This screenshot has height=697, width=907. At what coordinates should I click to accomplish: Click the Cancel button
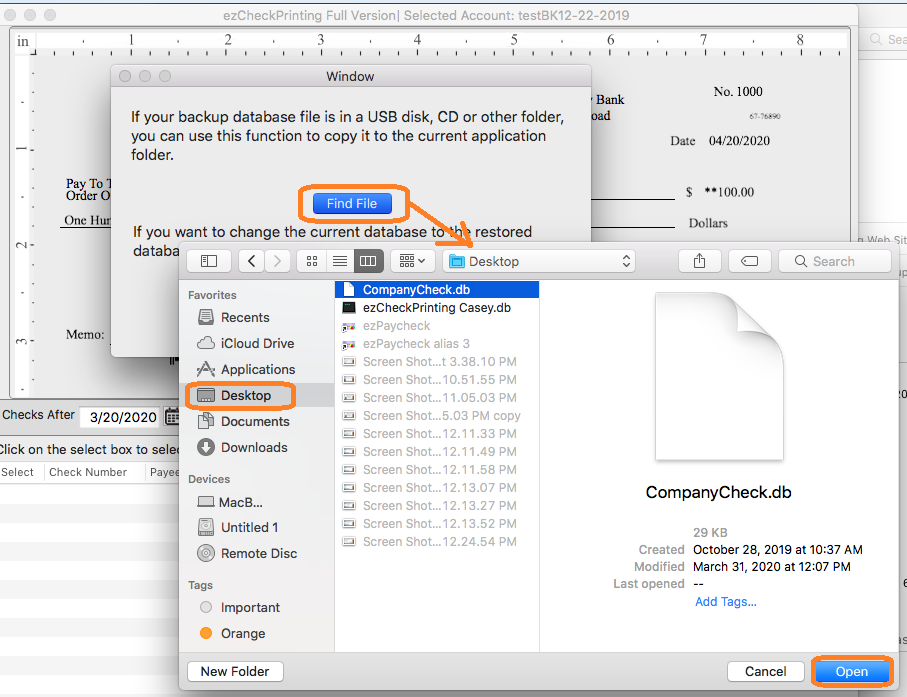[x=765, y=671]
